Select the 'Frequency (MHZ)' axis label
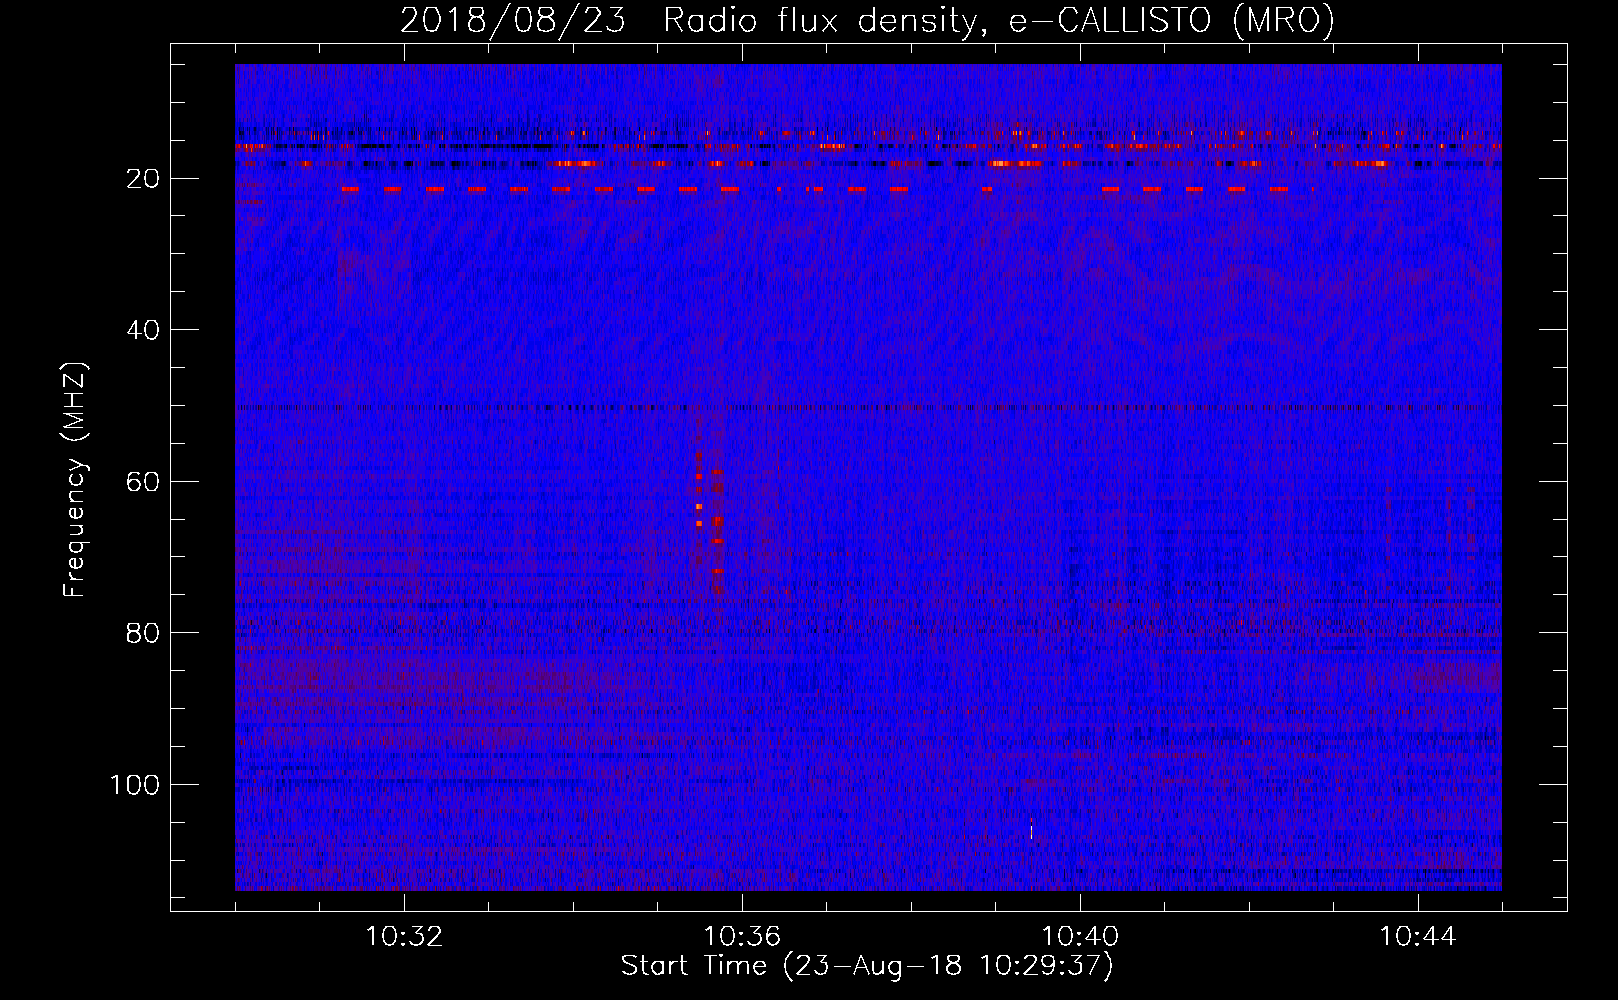This screenshot has height=1000, width=1618. 74,480
